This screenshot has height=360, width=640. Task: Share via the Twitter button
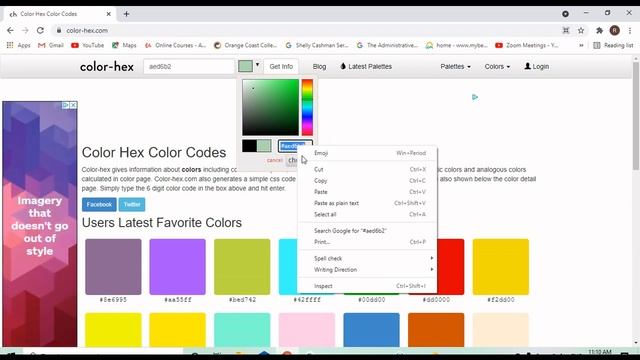[132, 204]
